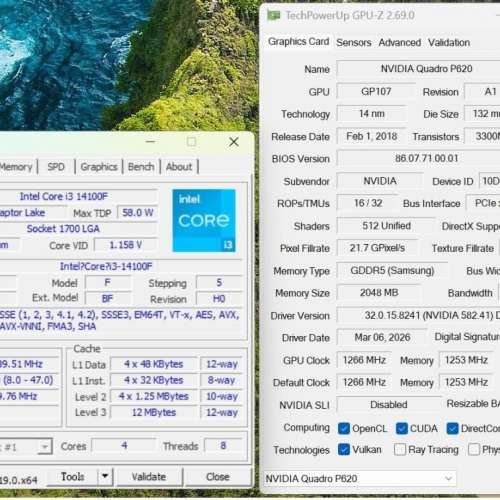Enable the Ray Tracing checkbox
This screenshot has width=500, height=500.
pos(400,450)
